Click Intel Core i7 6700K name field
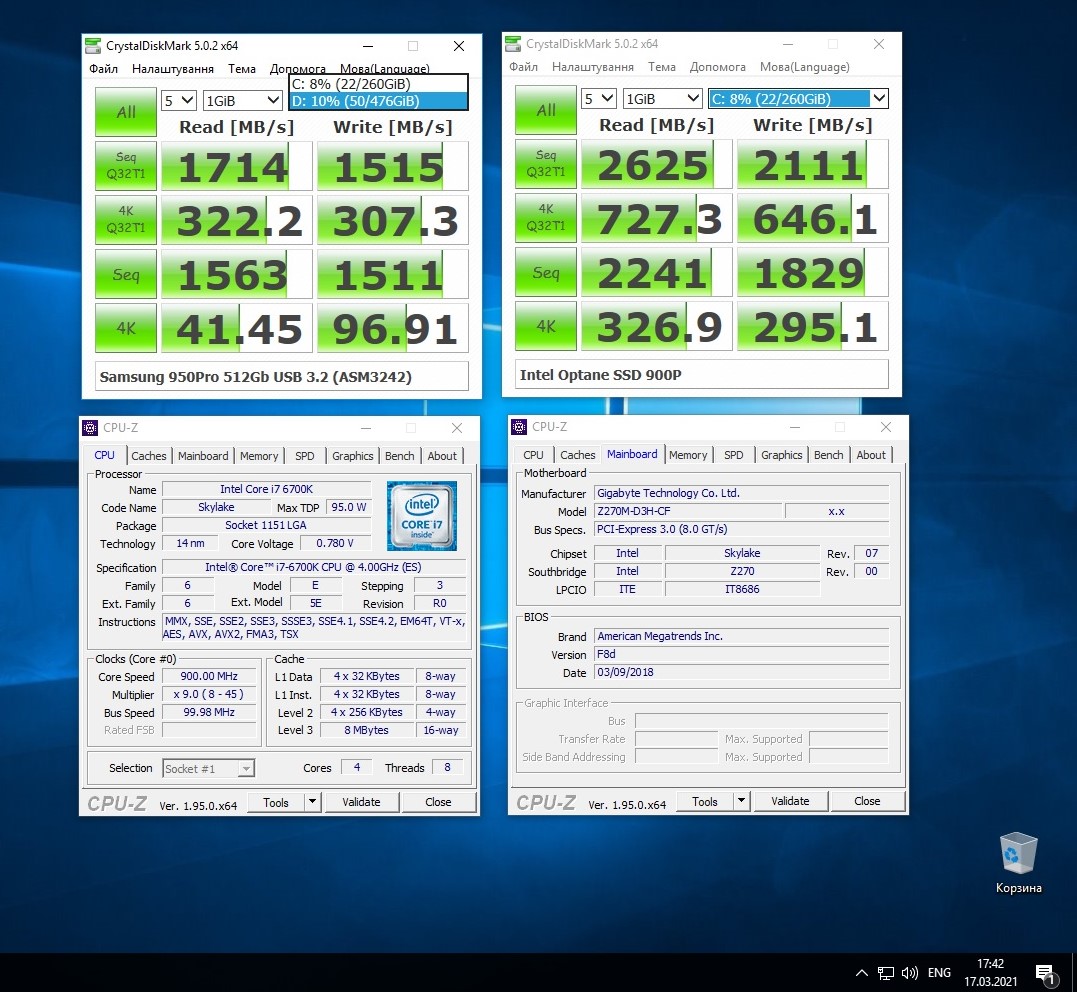The image size is (1077, 992). point(267,489)
